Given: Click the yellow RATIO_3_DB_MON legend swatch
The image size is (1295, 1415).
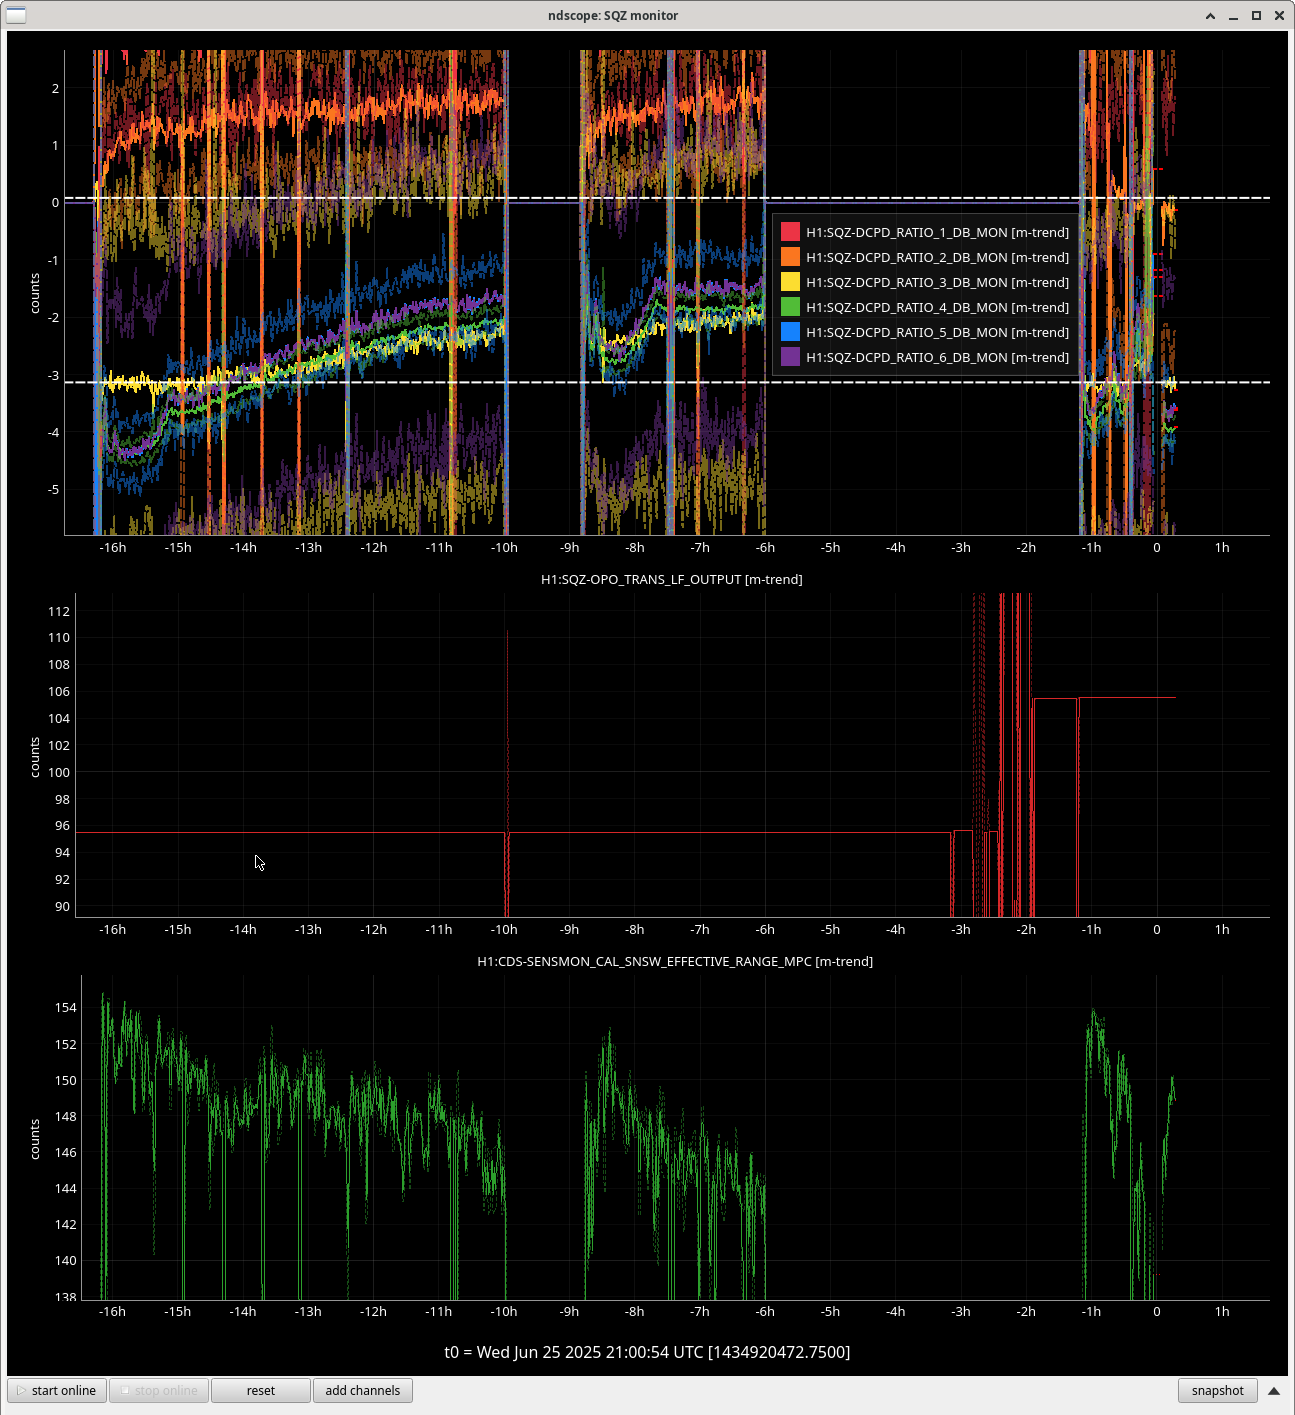Looking at the screenshot, I should pyautogui.click(x=790, y=282).
